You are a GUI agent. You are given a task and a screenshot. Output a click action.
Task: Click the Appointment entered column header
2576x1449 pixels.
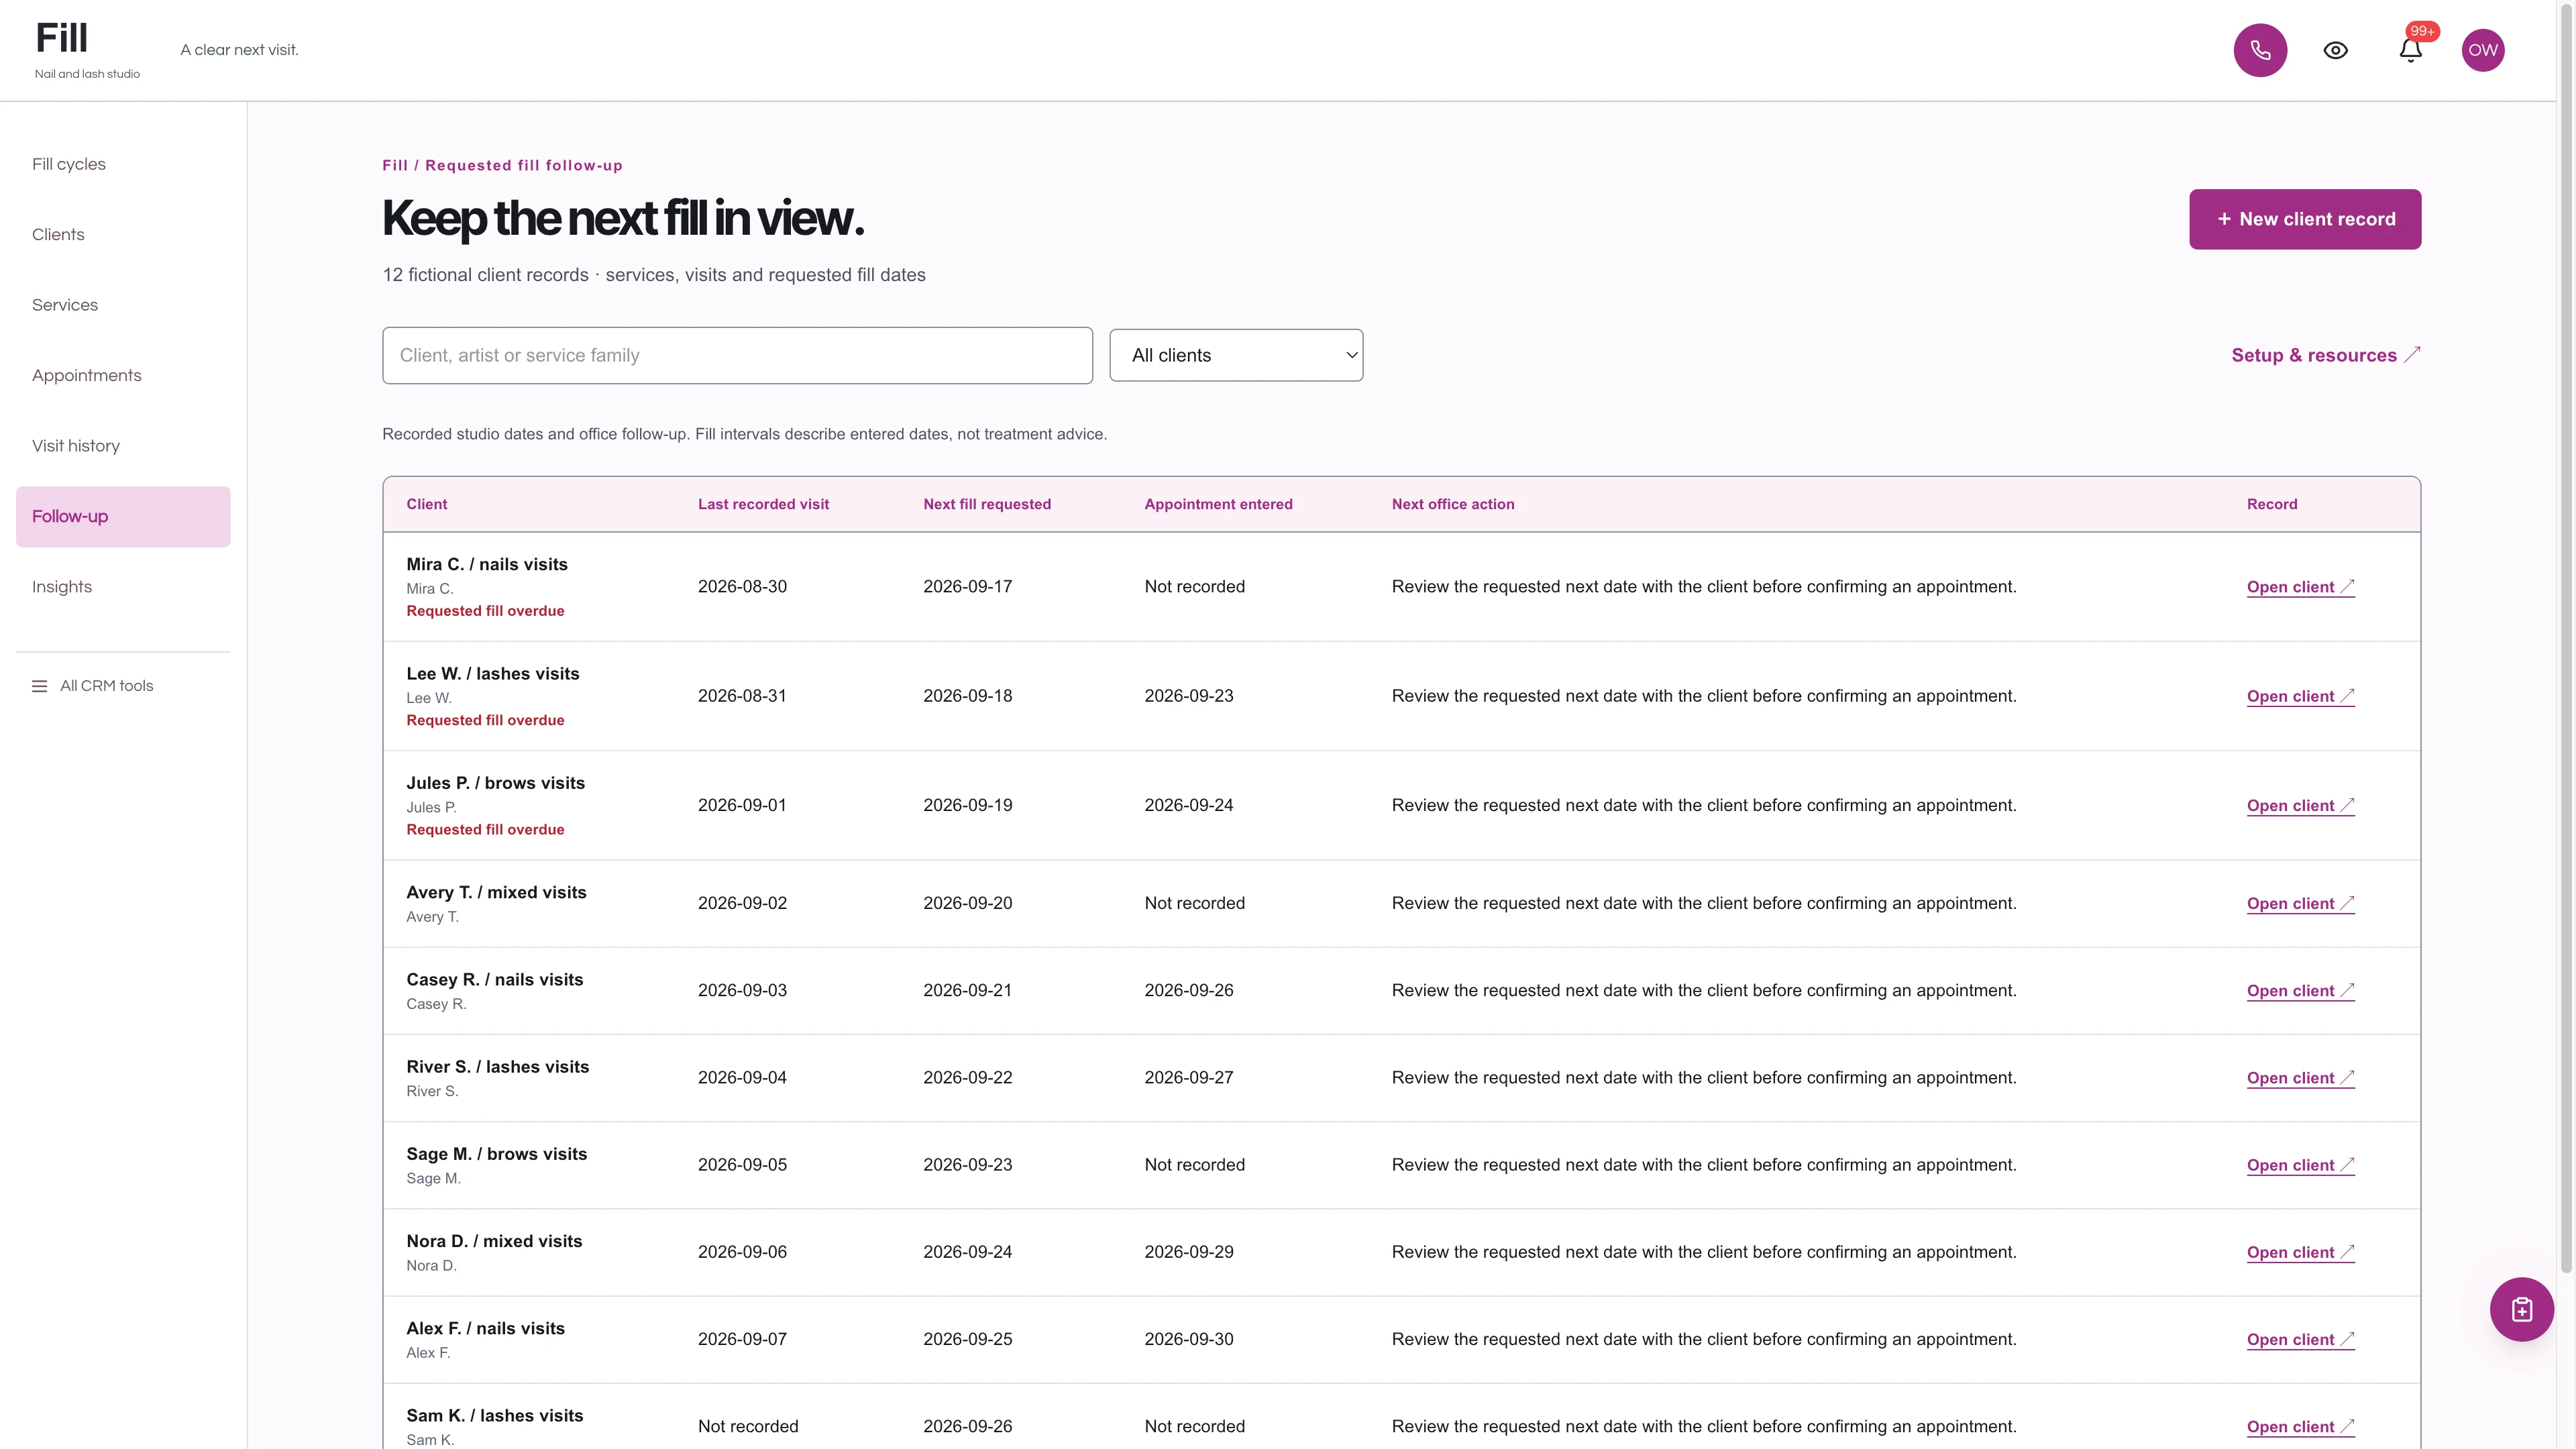pyautogui.click(x=1218, y=504)
